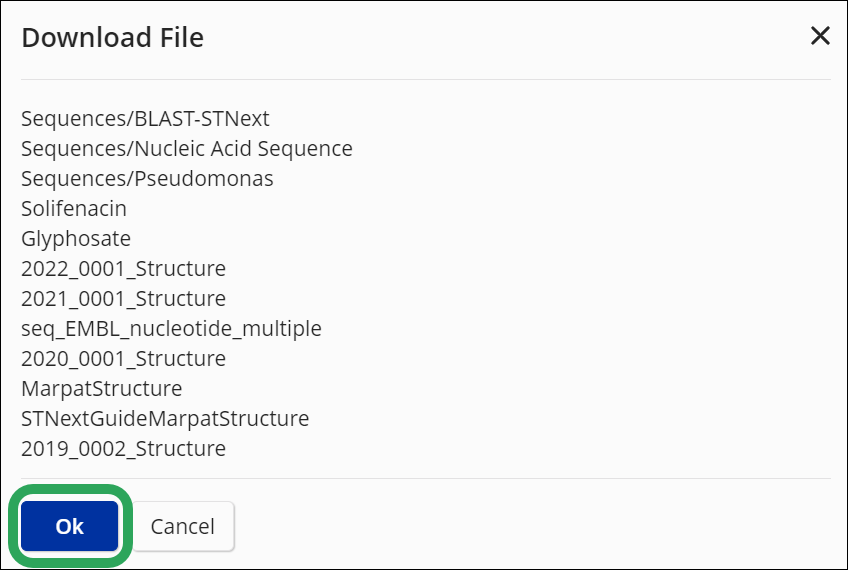The width and height of the screenshot is (848, 570).
Task: Pick the 2020_0001_Structure entry
Action: click(123, 359)
